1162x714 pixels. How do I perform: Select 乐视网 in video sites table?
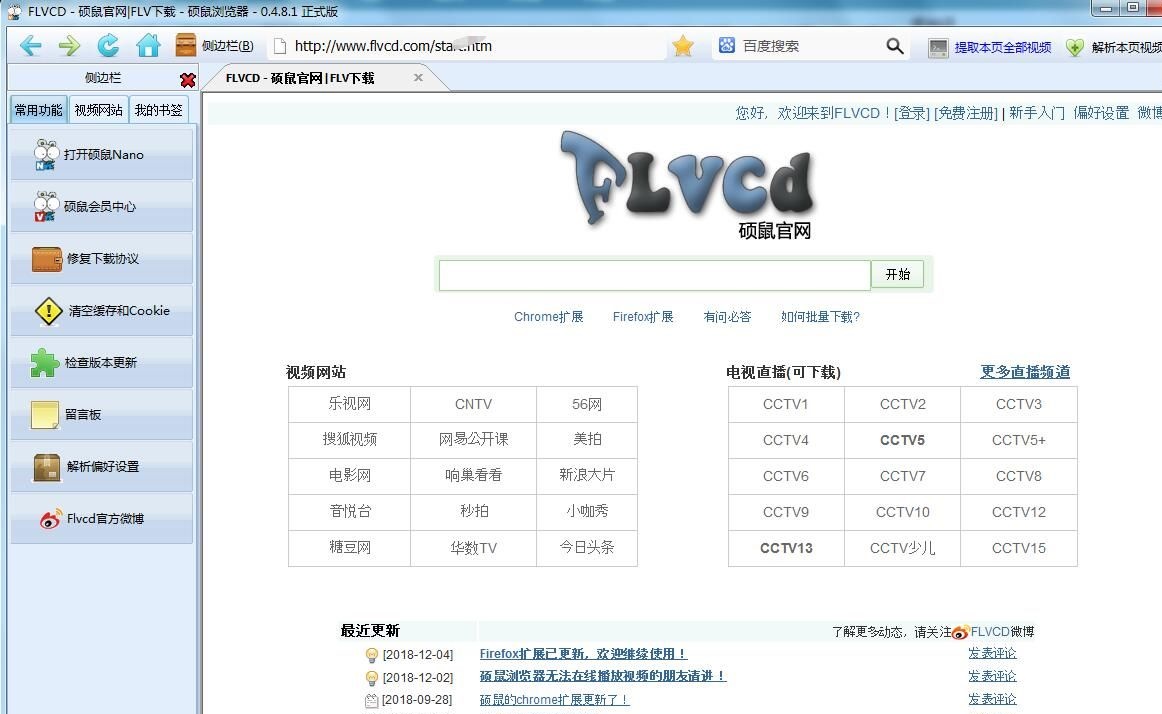[349, 404]
